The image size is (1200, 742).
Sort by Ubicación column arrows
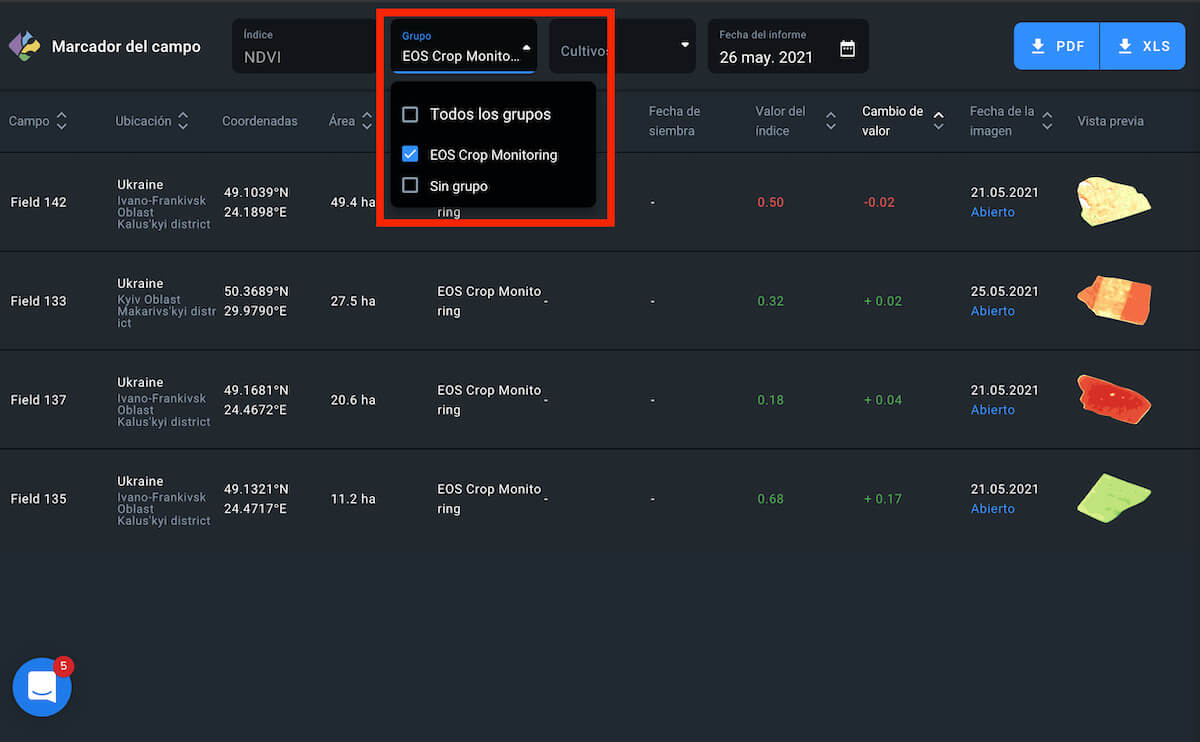click(183, 121)
